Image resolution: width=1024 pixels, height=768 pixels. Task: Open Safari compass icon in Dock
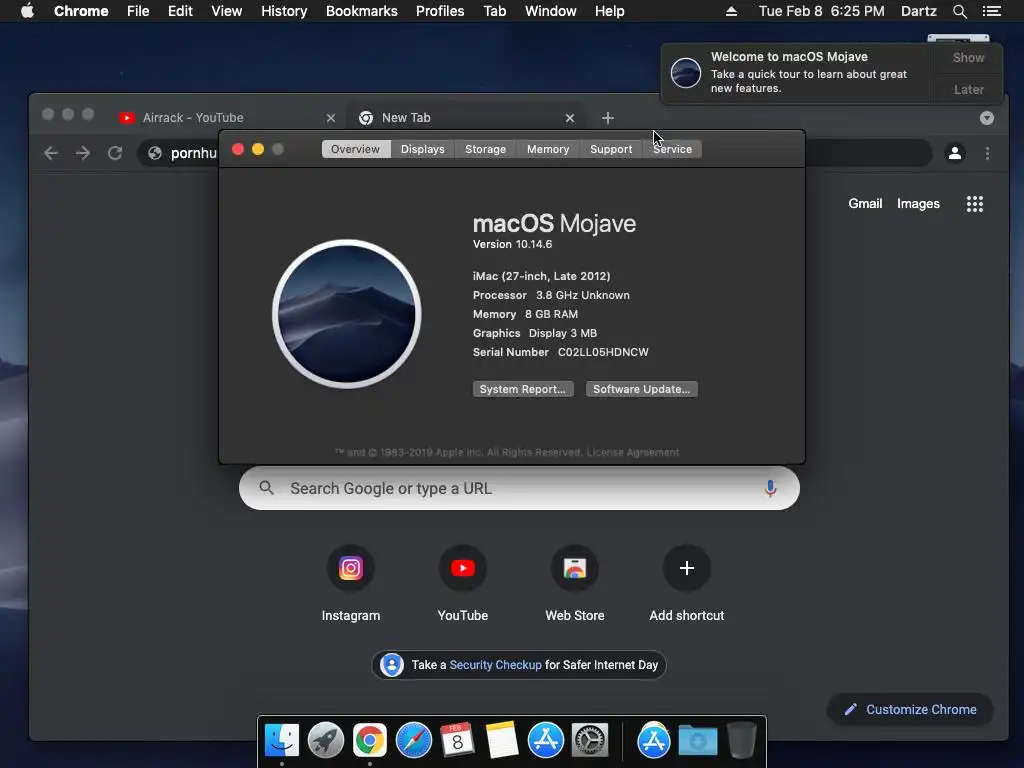(x=413, y=740)
